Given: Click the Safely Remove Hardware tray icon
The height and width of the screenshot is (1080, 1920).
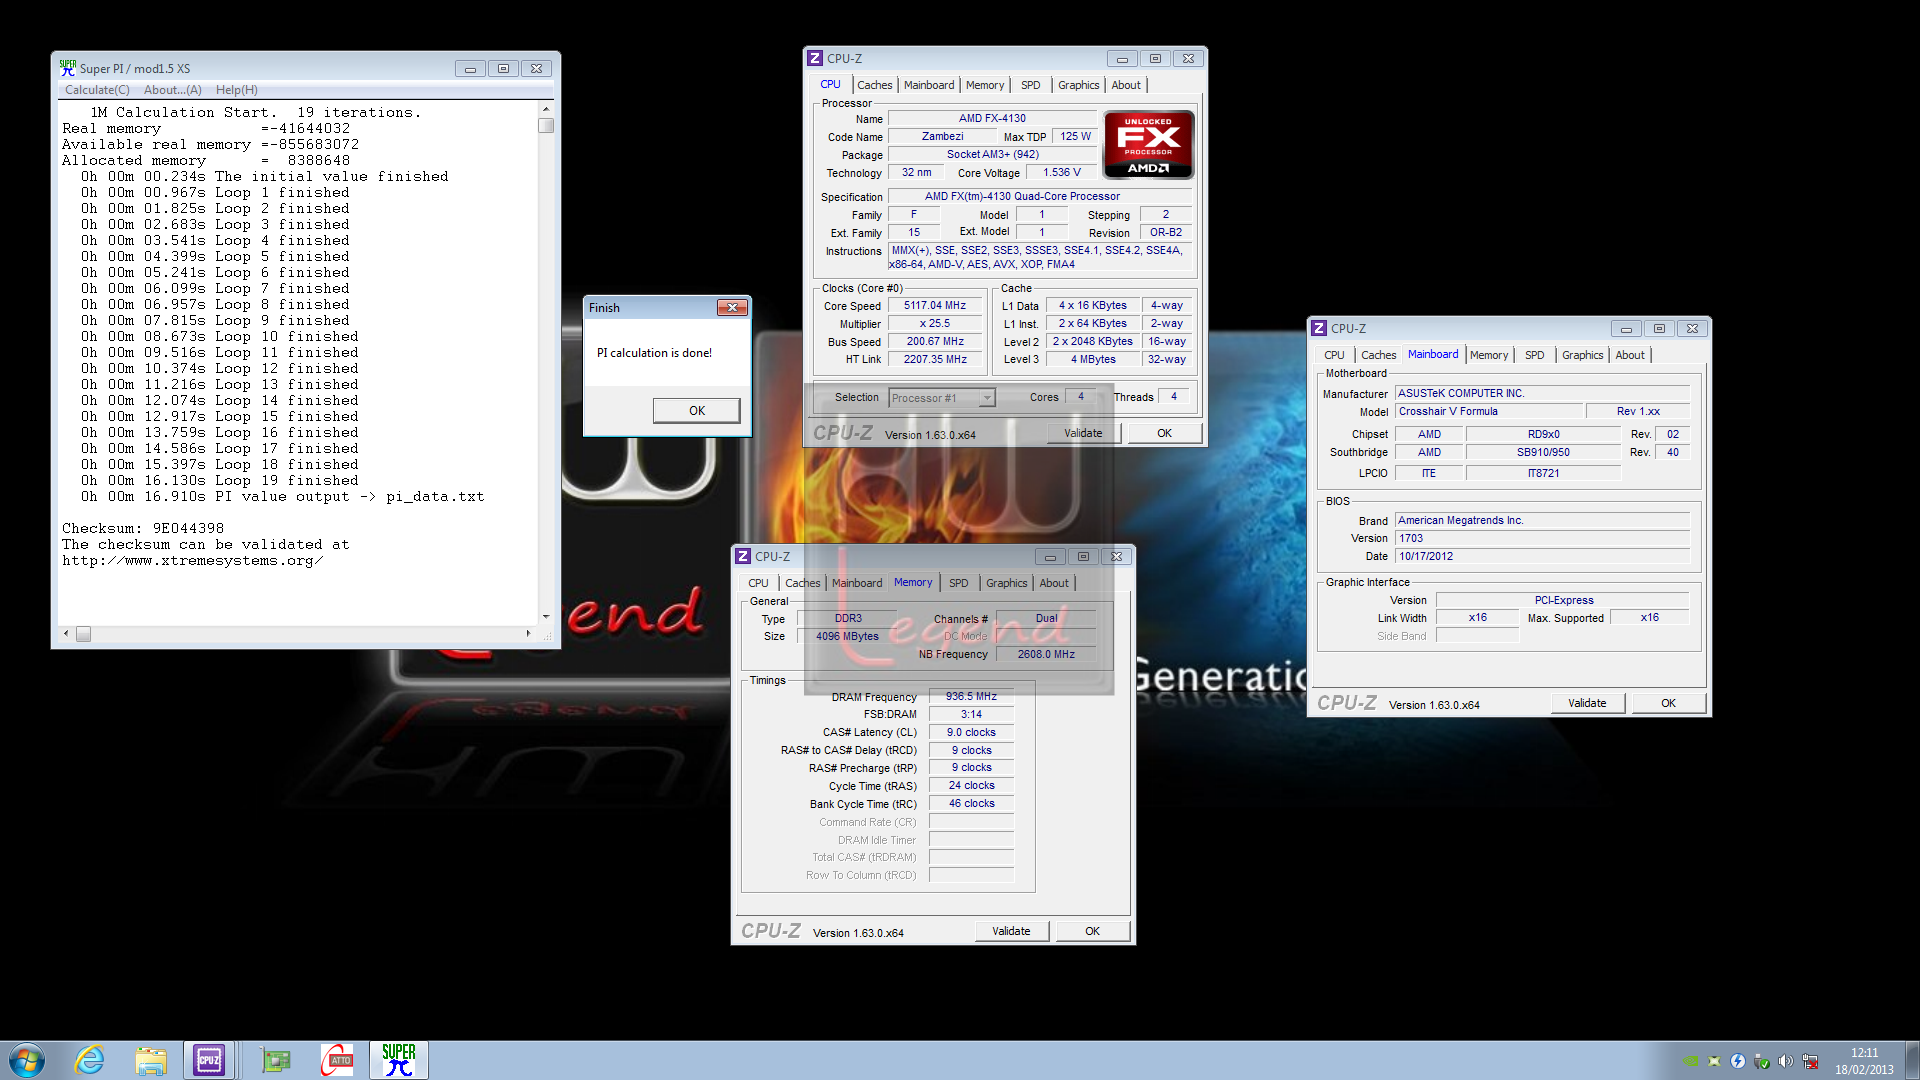Looking at the screenshot, I should point(1762,1061).
